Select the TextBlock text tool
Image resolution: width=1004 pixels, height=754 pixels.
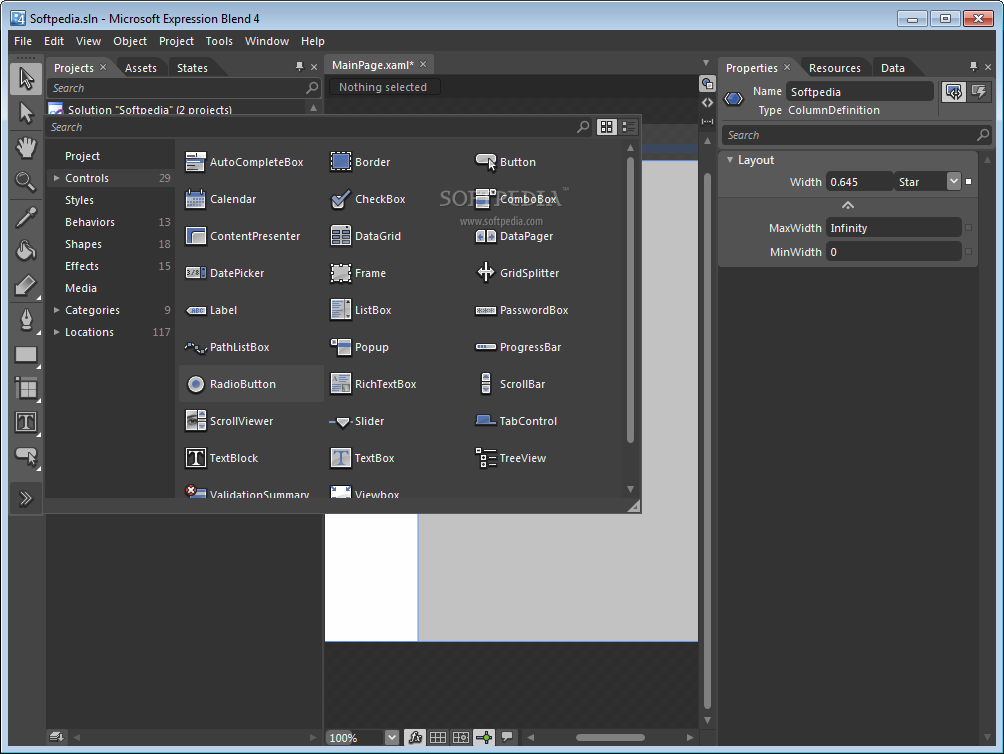[26, 422]
